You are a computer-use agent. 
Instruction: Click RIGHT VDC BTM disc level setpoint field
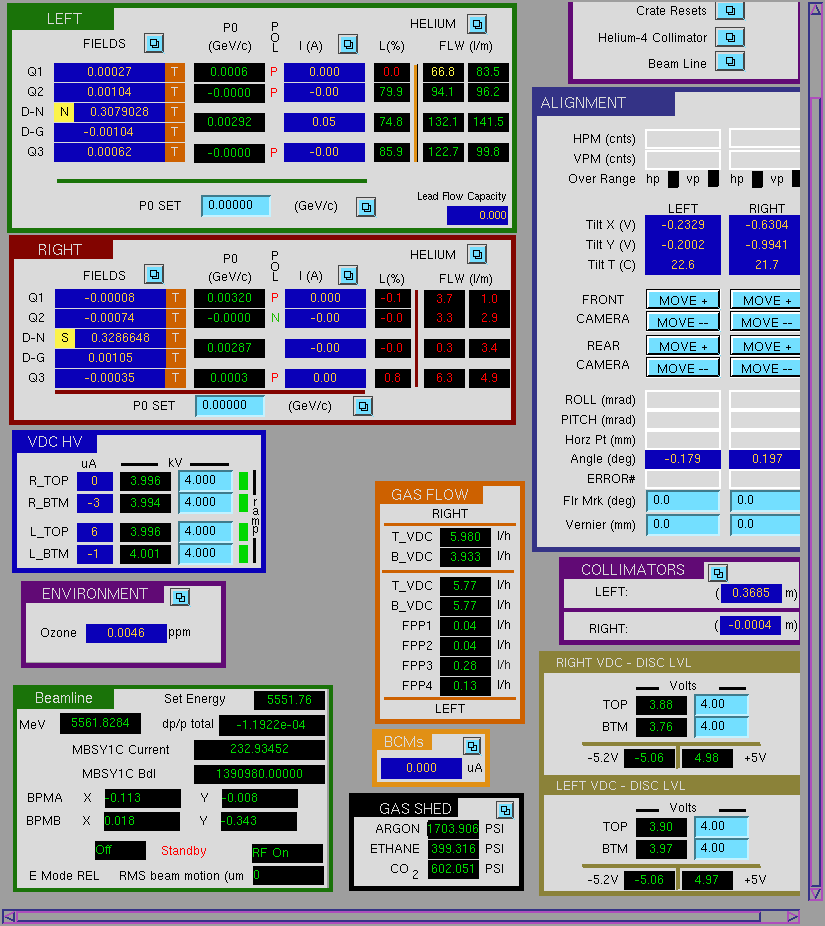721,726
